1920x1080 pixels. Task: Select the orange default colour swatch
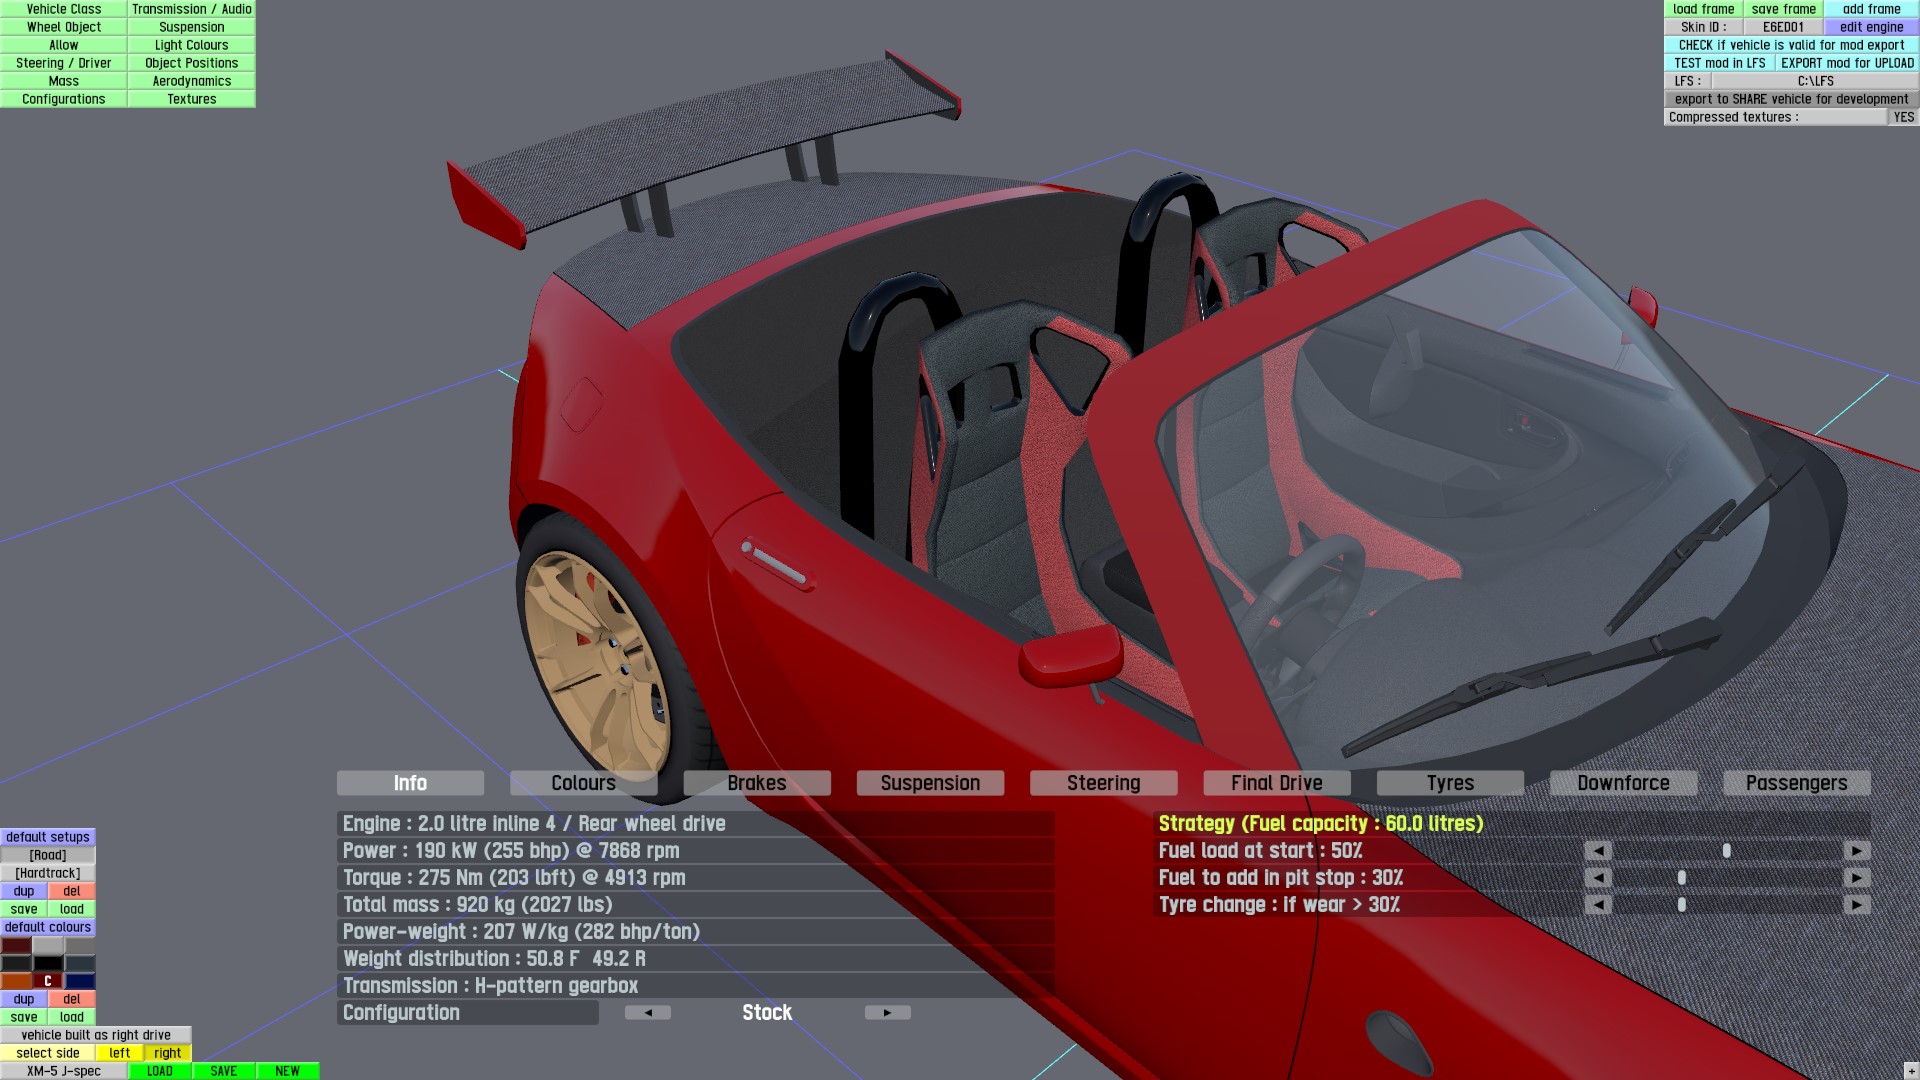coord(16,981)
